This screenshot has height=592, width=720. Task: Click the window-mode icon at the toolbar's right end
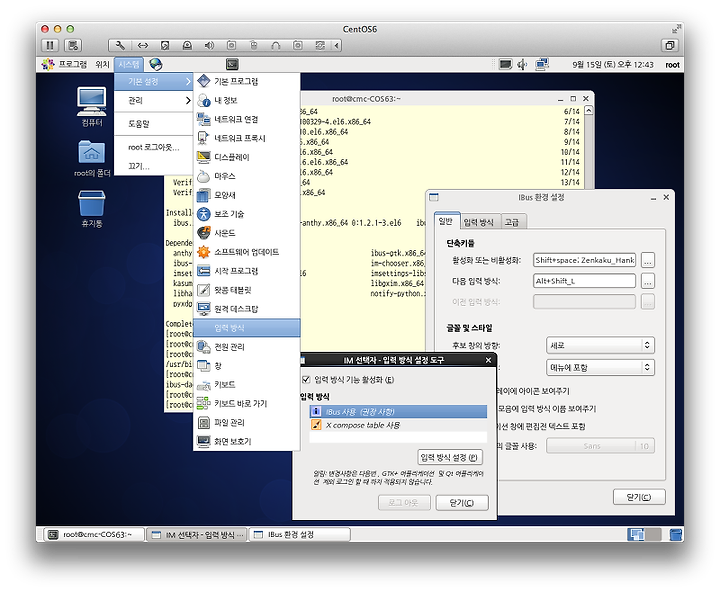(x=669, y=45)
